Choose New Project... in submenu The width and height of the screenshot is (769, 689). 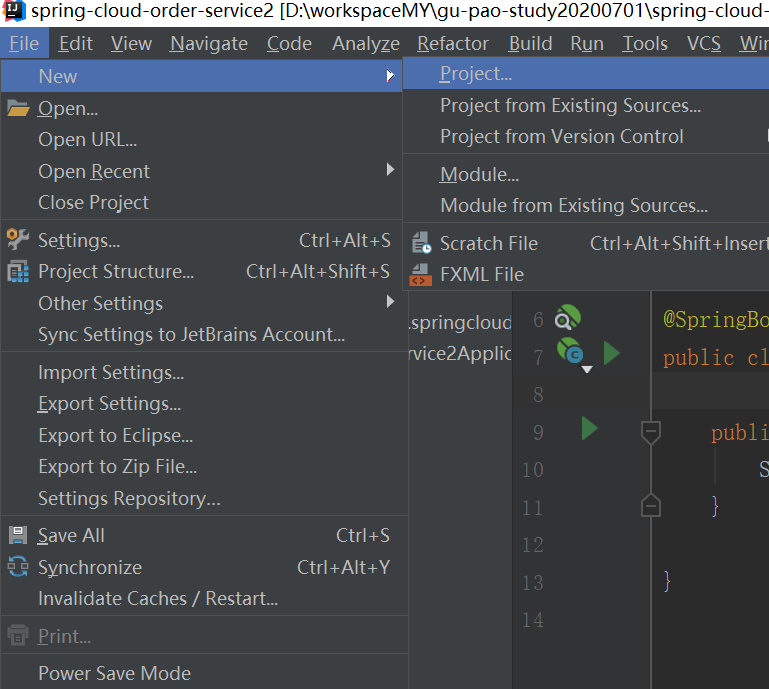tap(586, 74)
